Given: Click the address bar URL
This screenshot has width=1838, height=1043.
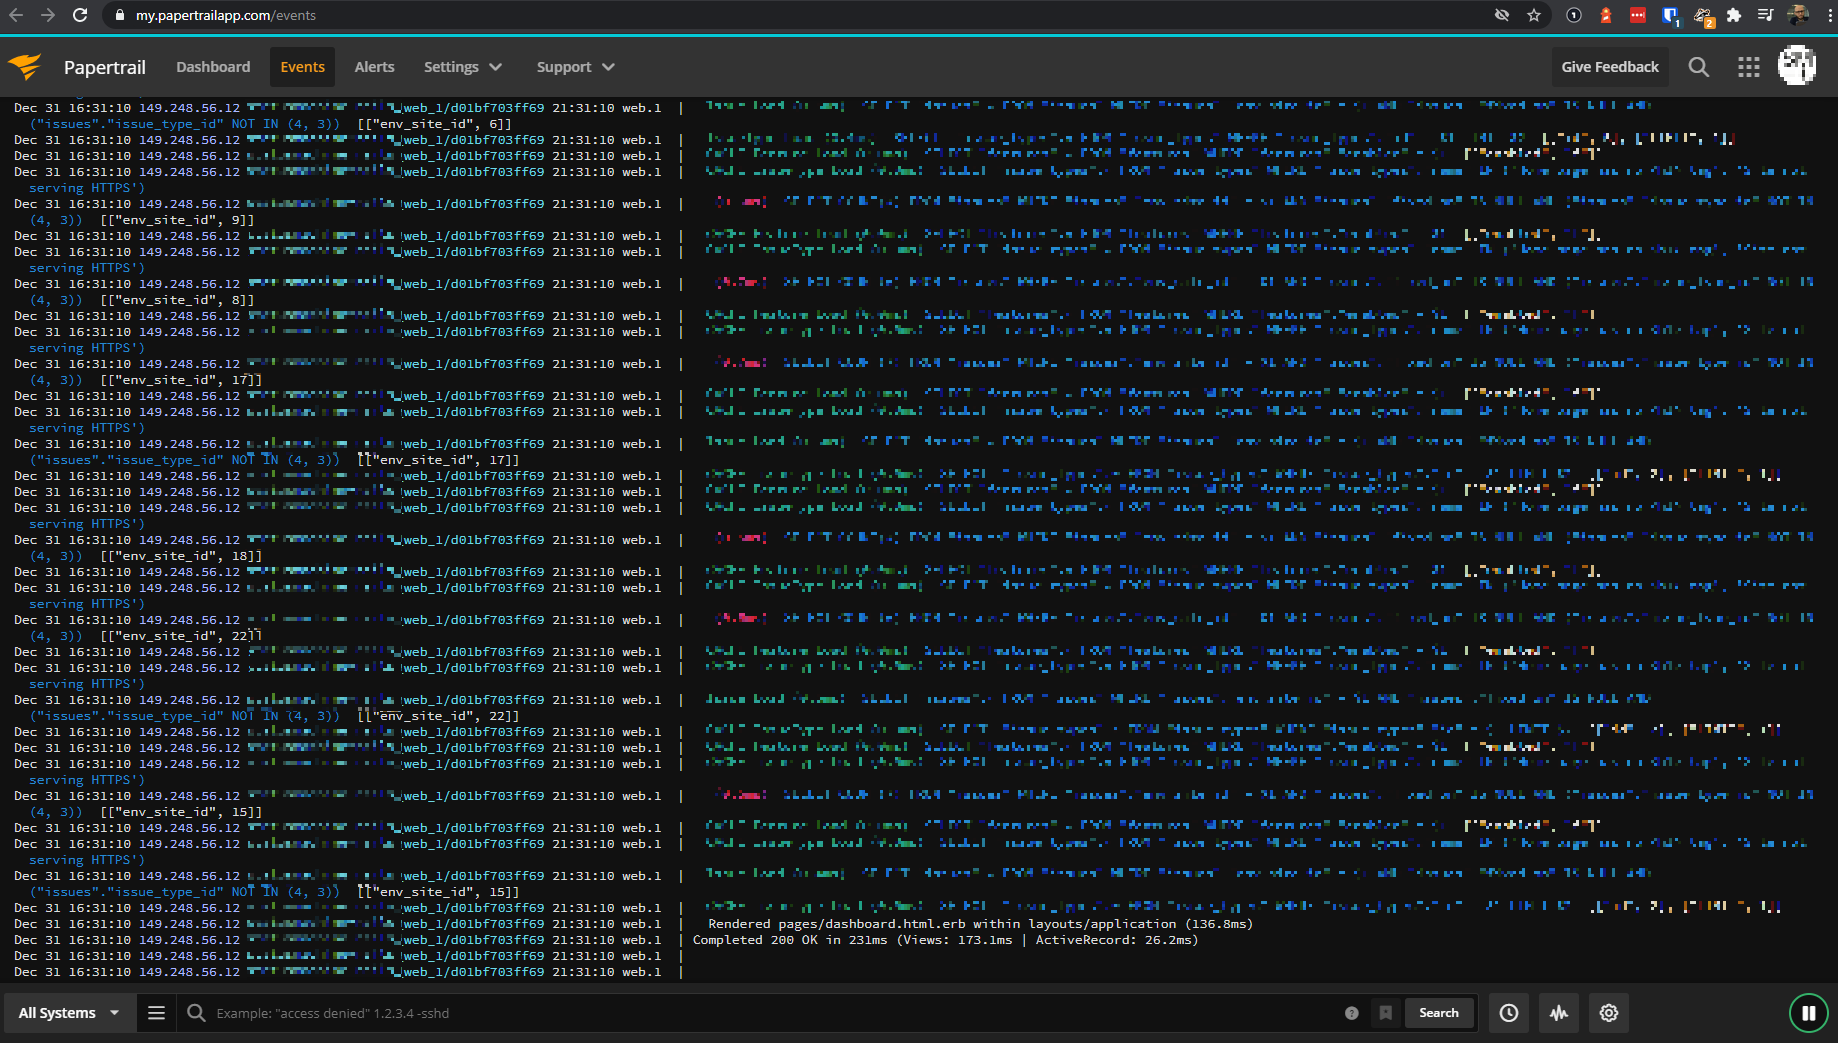Looking at the screenshot, I should tap(226, 15).
